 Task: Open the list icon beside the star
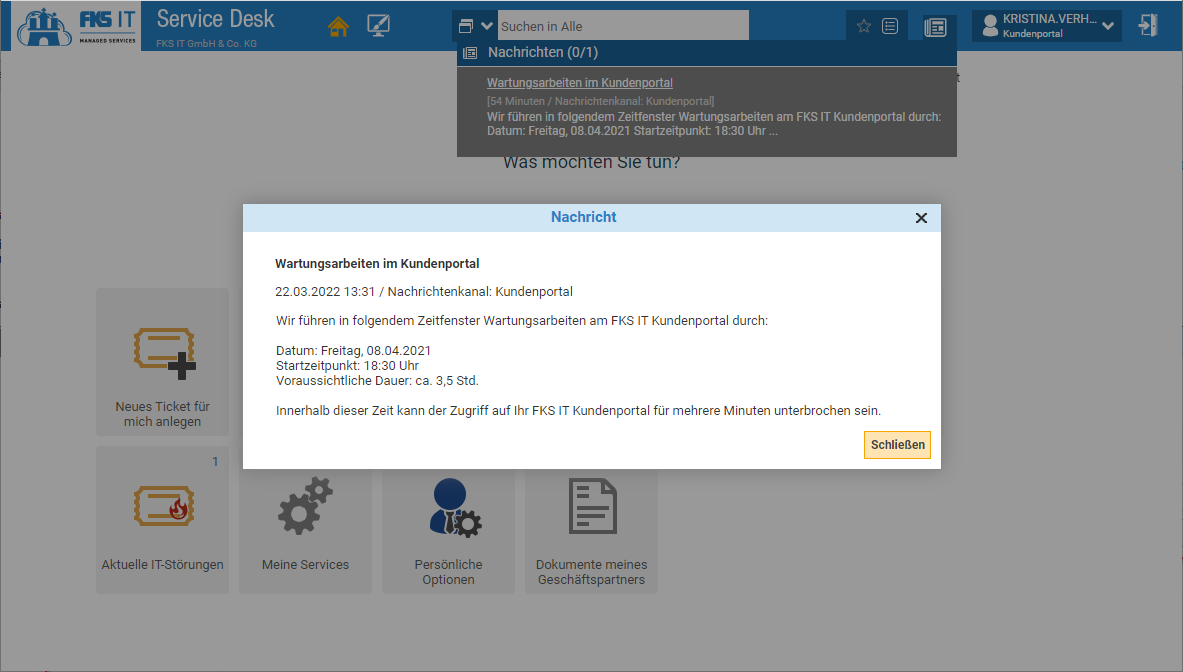(x=890, y=27)
